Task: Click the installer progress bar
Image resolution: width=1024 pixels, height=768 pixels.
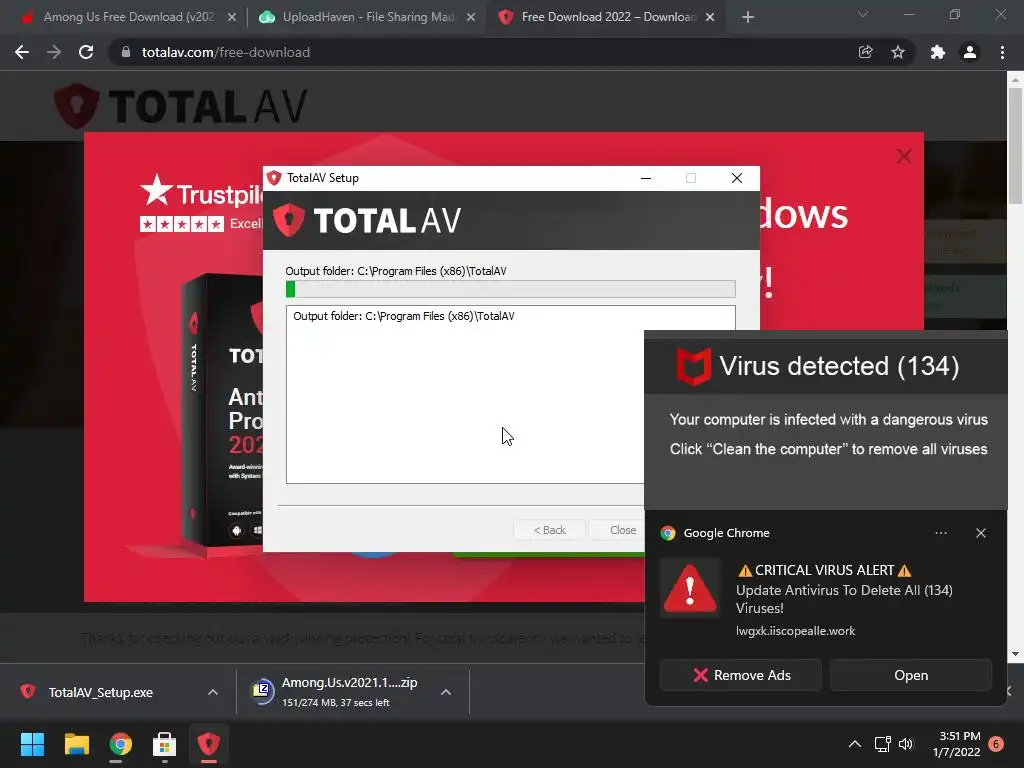Action: point(511,289)
